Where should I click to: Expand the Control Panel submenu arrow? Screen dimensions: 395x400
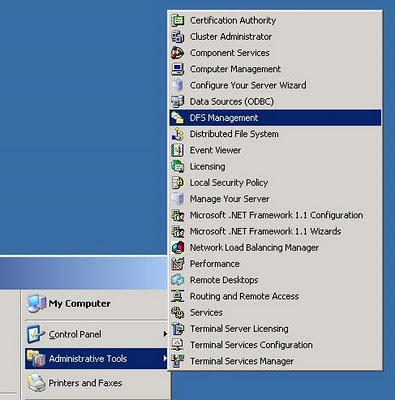coord(165,334)
